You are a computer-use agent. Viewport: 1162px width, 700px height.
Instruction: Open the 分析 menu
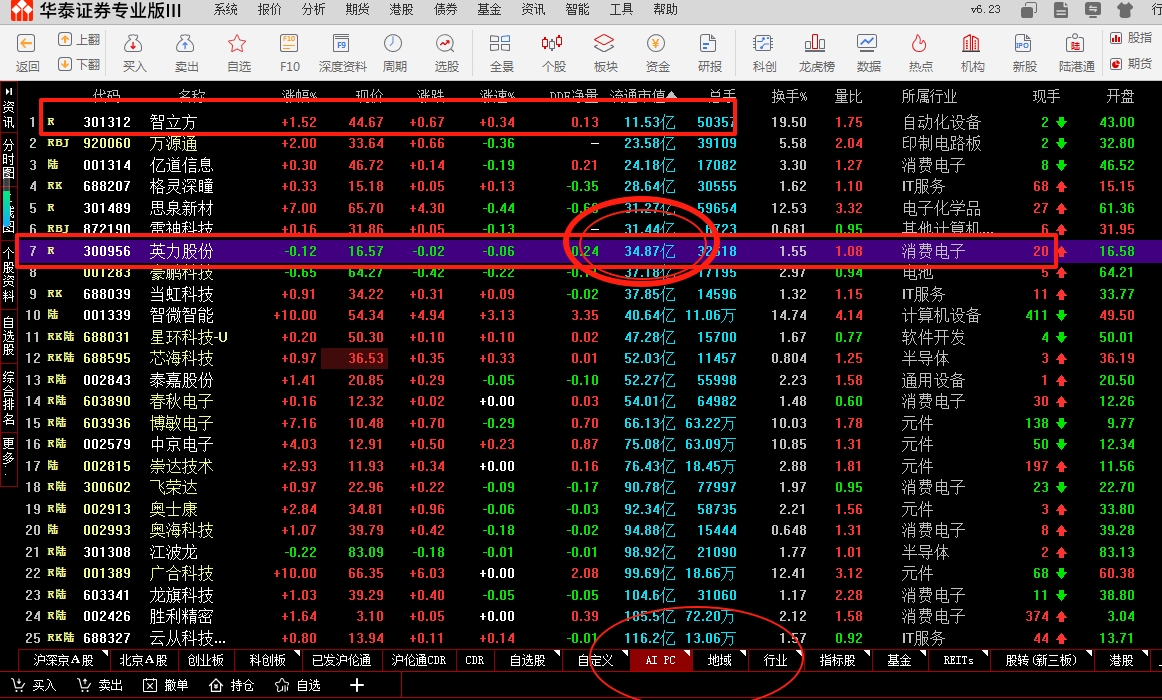(x=313, y=10)
